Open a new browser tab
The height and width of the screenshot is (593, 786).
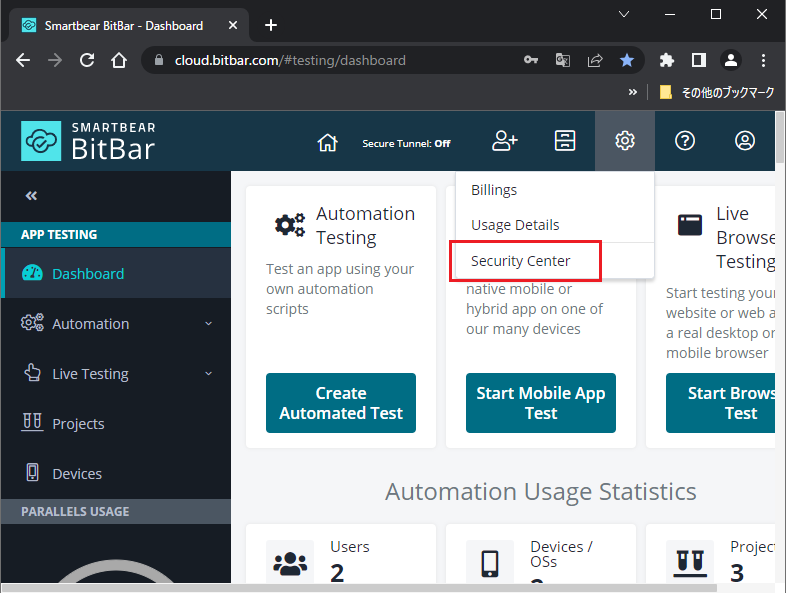click(x=271, y=25)
